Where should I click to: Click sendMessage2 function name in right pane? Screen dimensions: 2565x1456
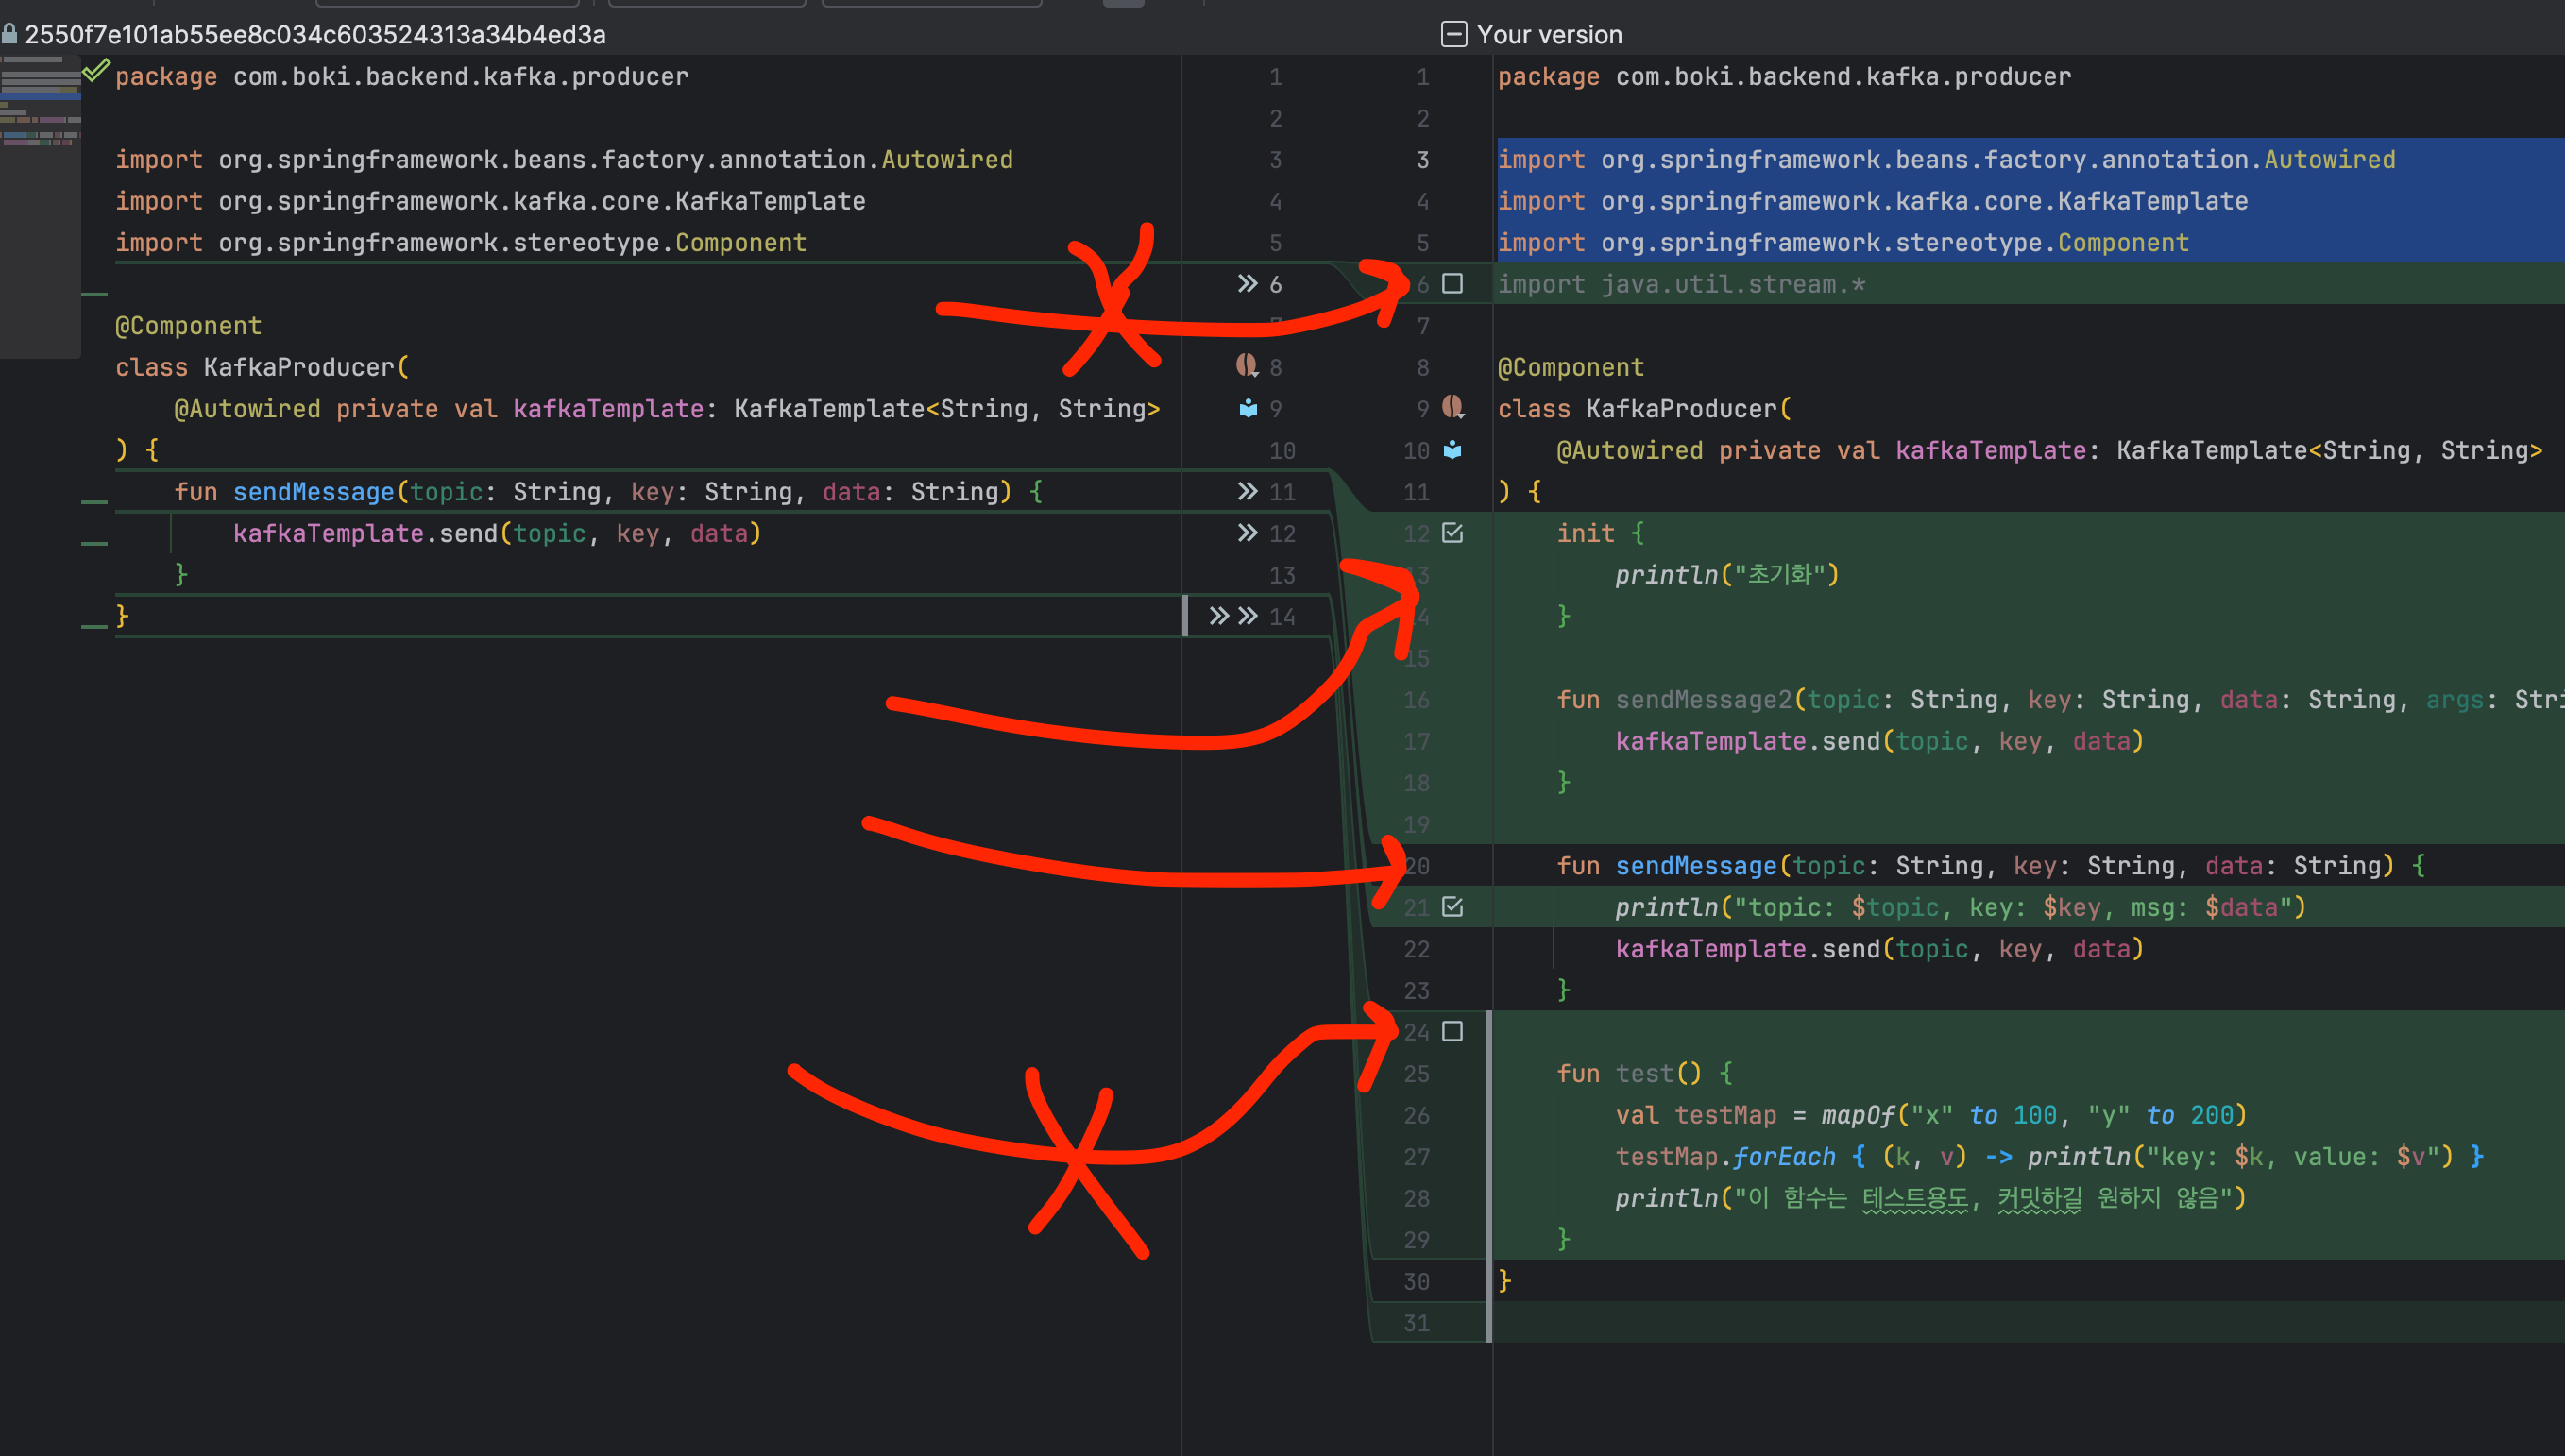(x=1703, y=699)
